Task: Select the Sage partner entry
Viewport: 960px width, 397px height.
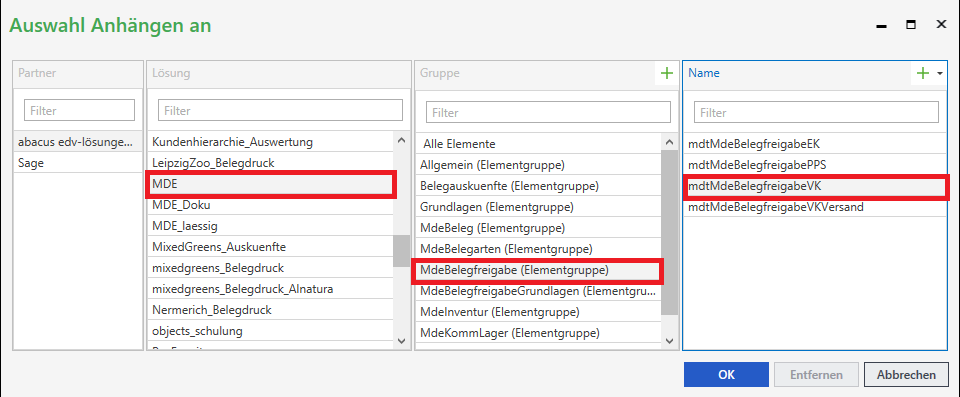Action: click(x=78, y=163)
